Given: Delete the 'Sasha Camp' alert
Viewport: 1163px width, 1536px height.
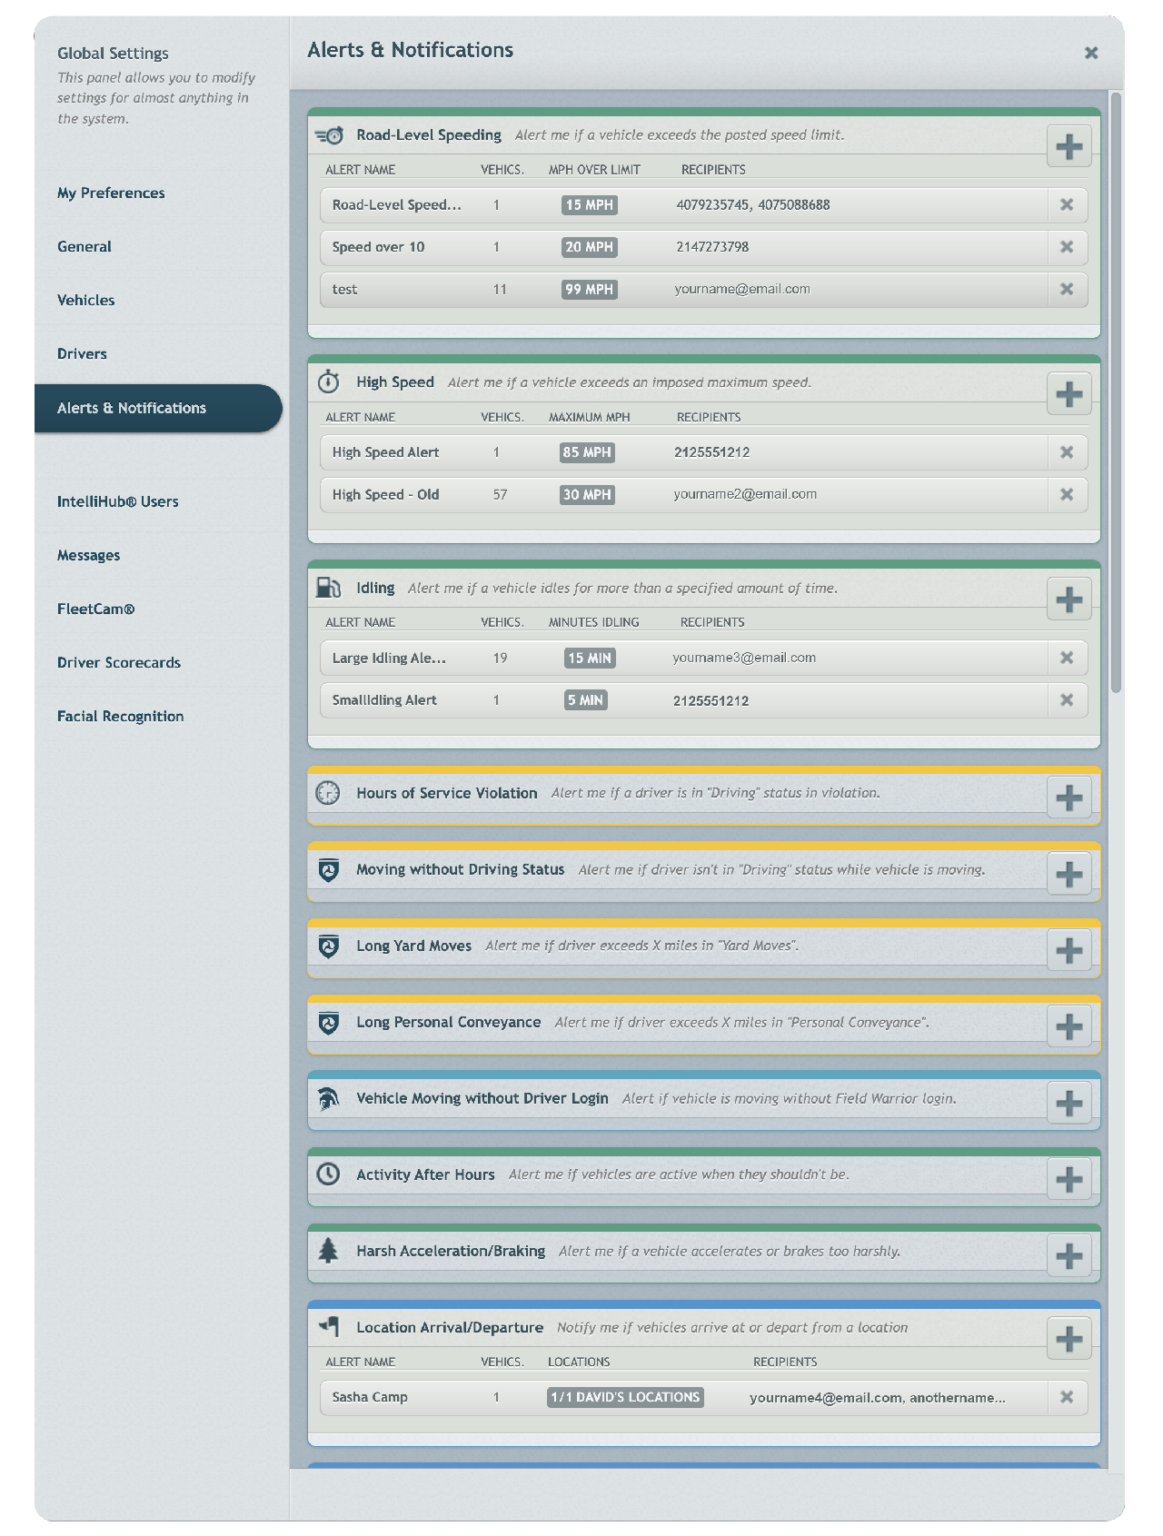Looking at the screenshot, I should (1067, 1397).
